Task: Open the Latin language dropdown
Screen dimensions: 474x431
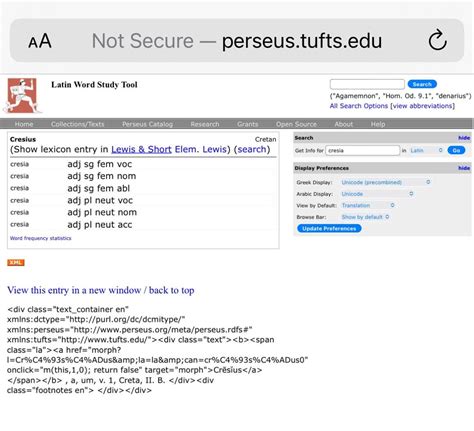Action: click(426, 151)
